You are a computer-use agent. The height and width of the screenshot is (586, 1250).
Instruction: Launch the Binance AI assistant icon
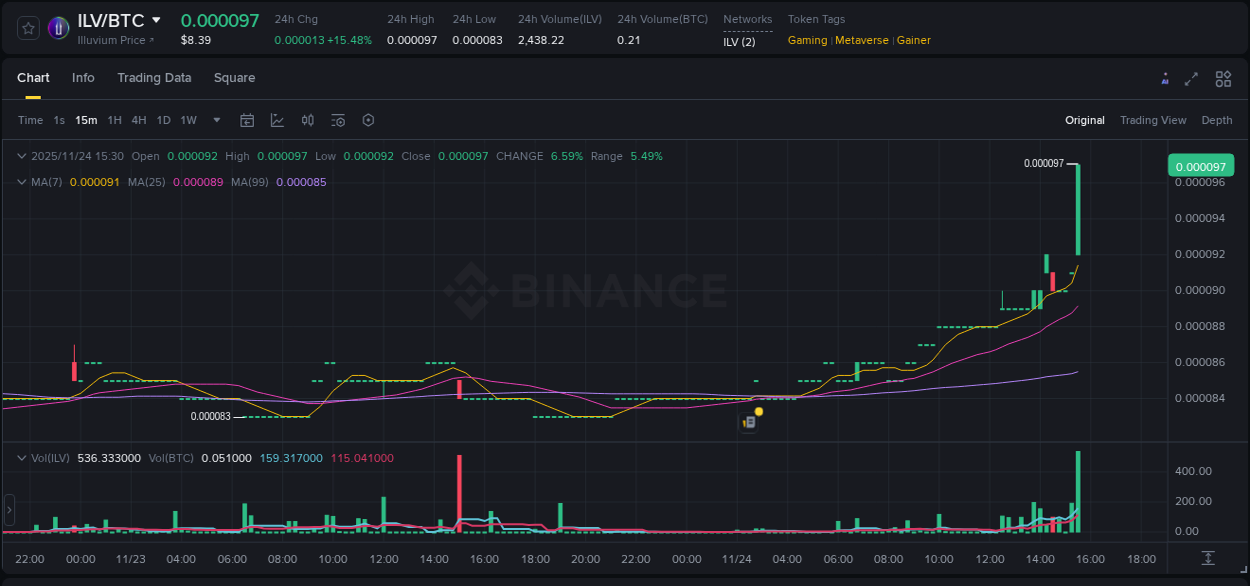(1165, 78)
